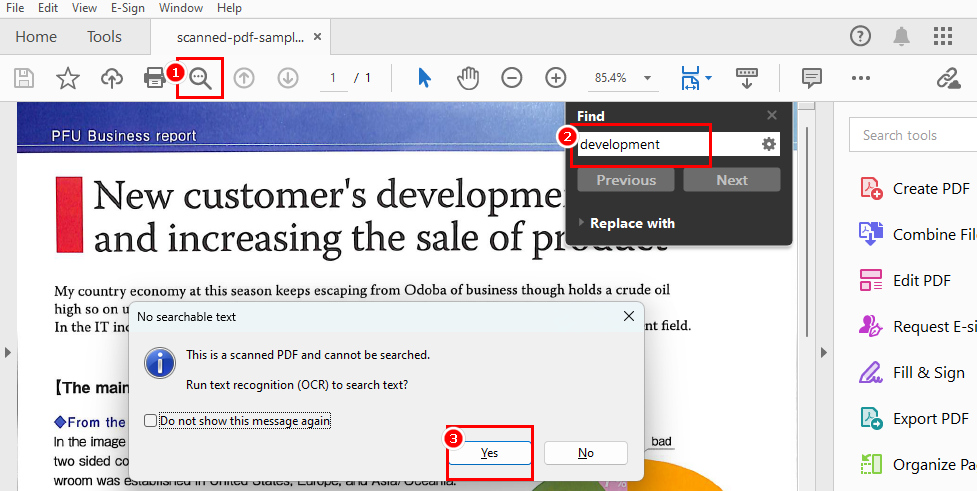Open Find text magnifier icon
The height and width of the screenshot is (491, 977).
[201, 79]
